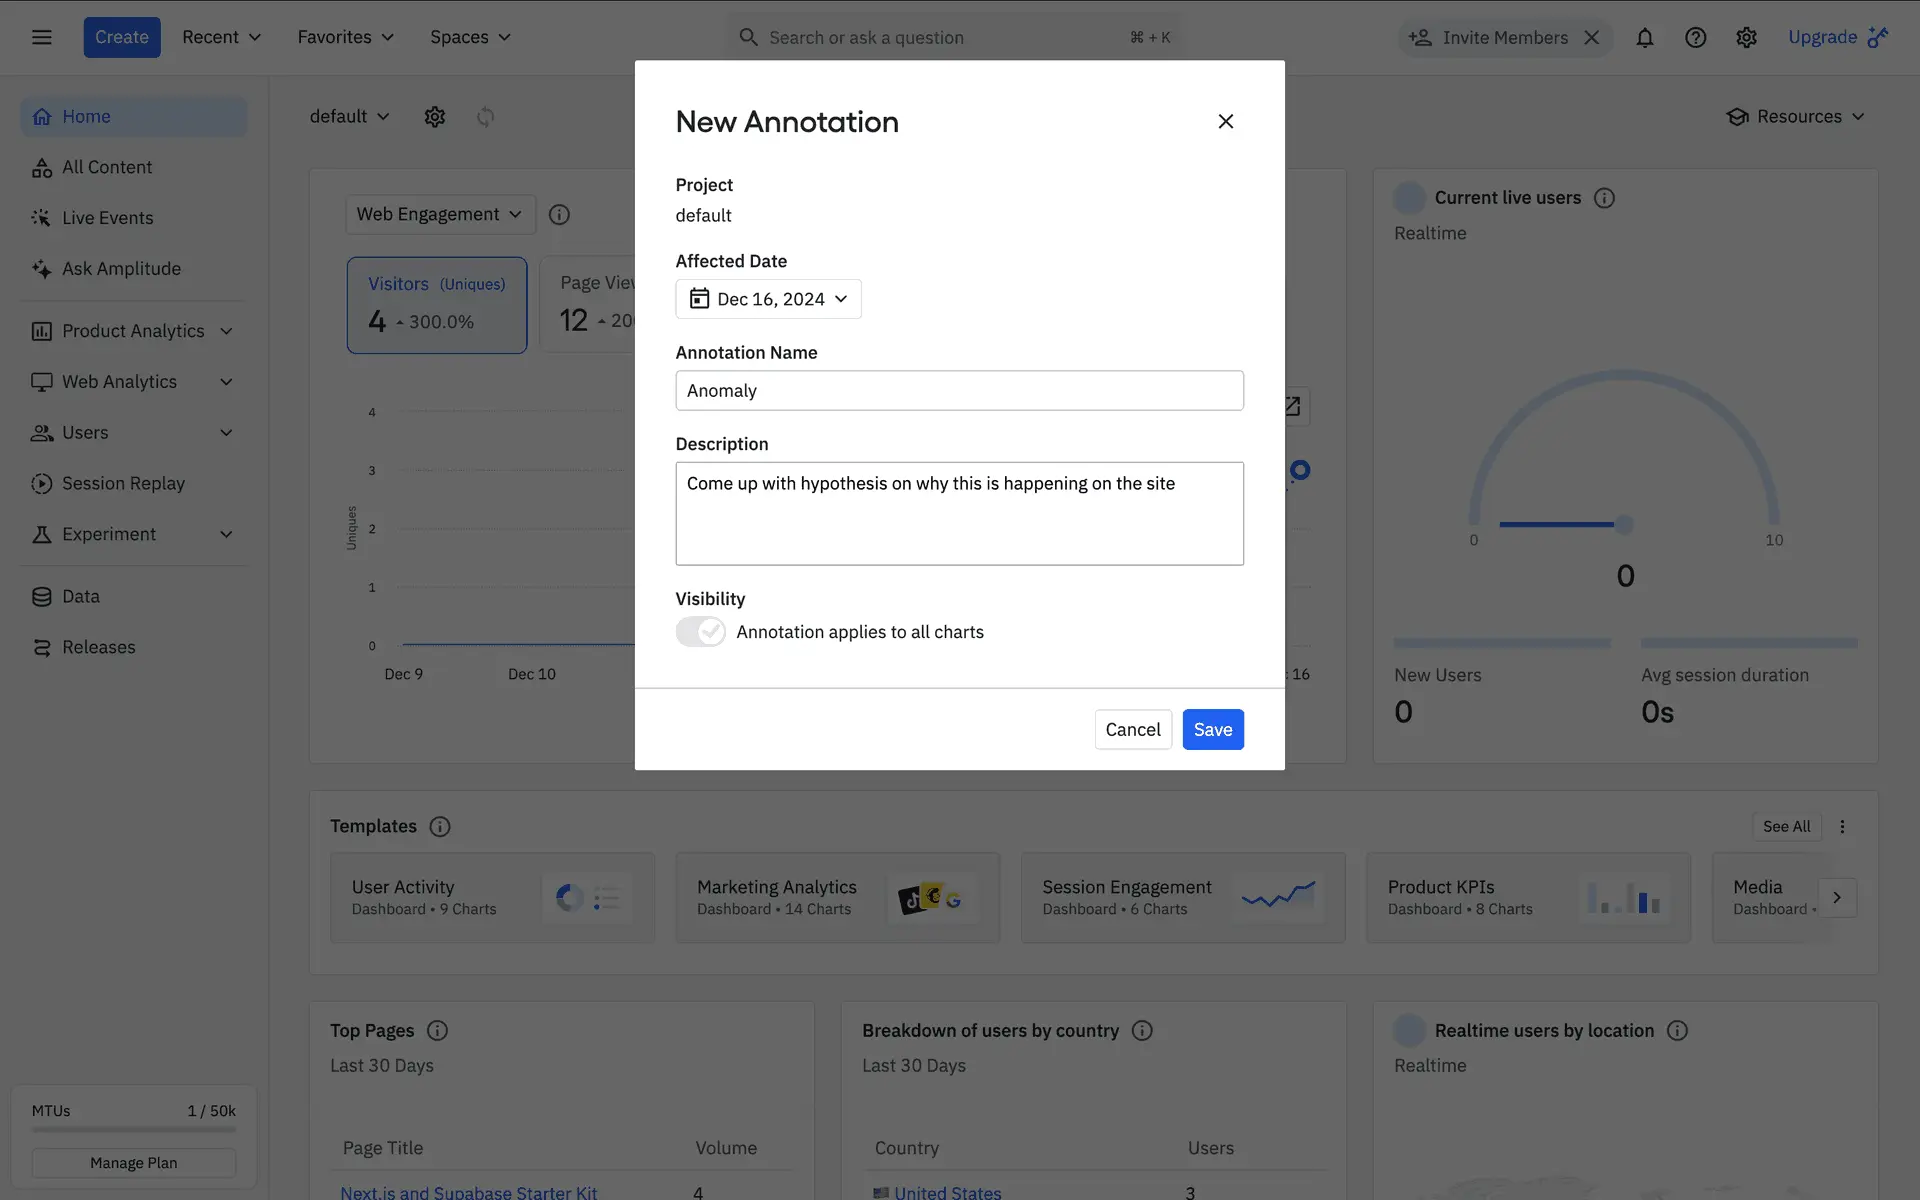Click the hamburger menu icon
The height and width of the screenshot is (1200, 1920).
[x=41, y=37]
